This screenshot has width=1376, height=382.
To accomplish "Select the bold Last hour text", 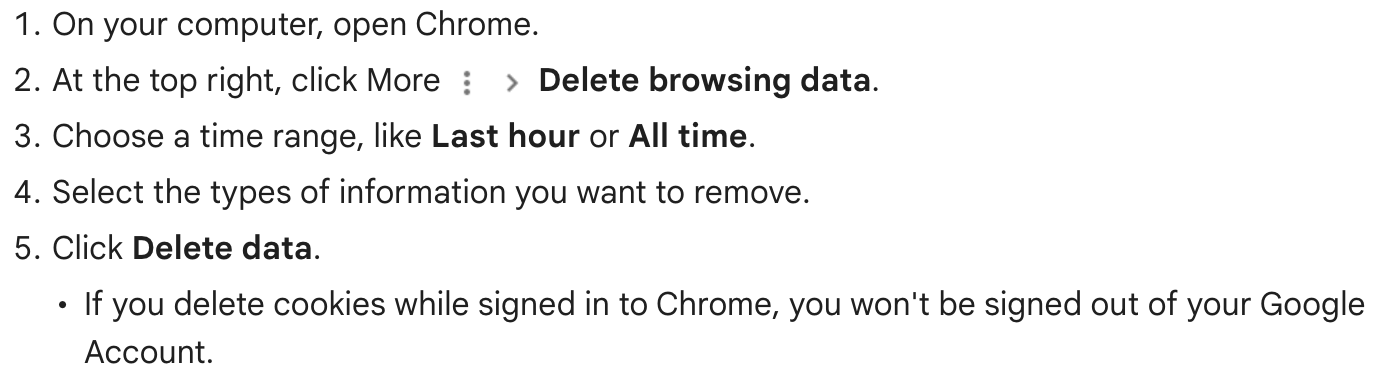I will [505, 136].
